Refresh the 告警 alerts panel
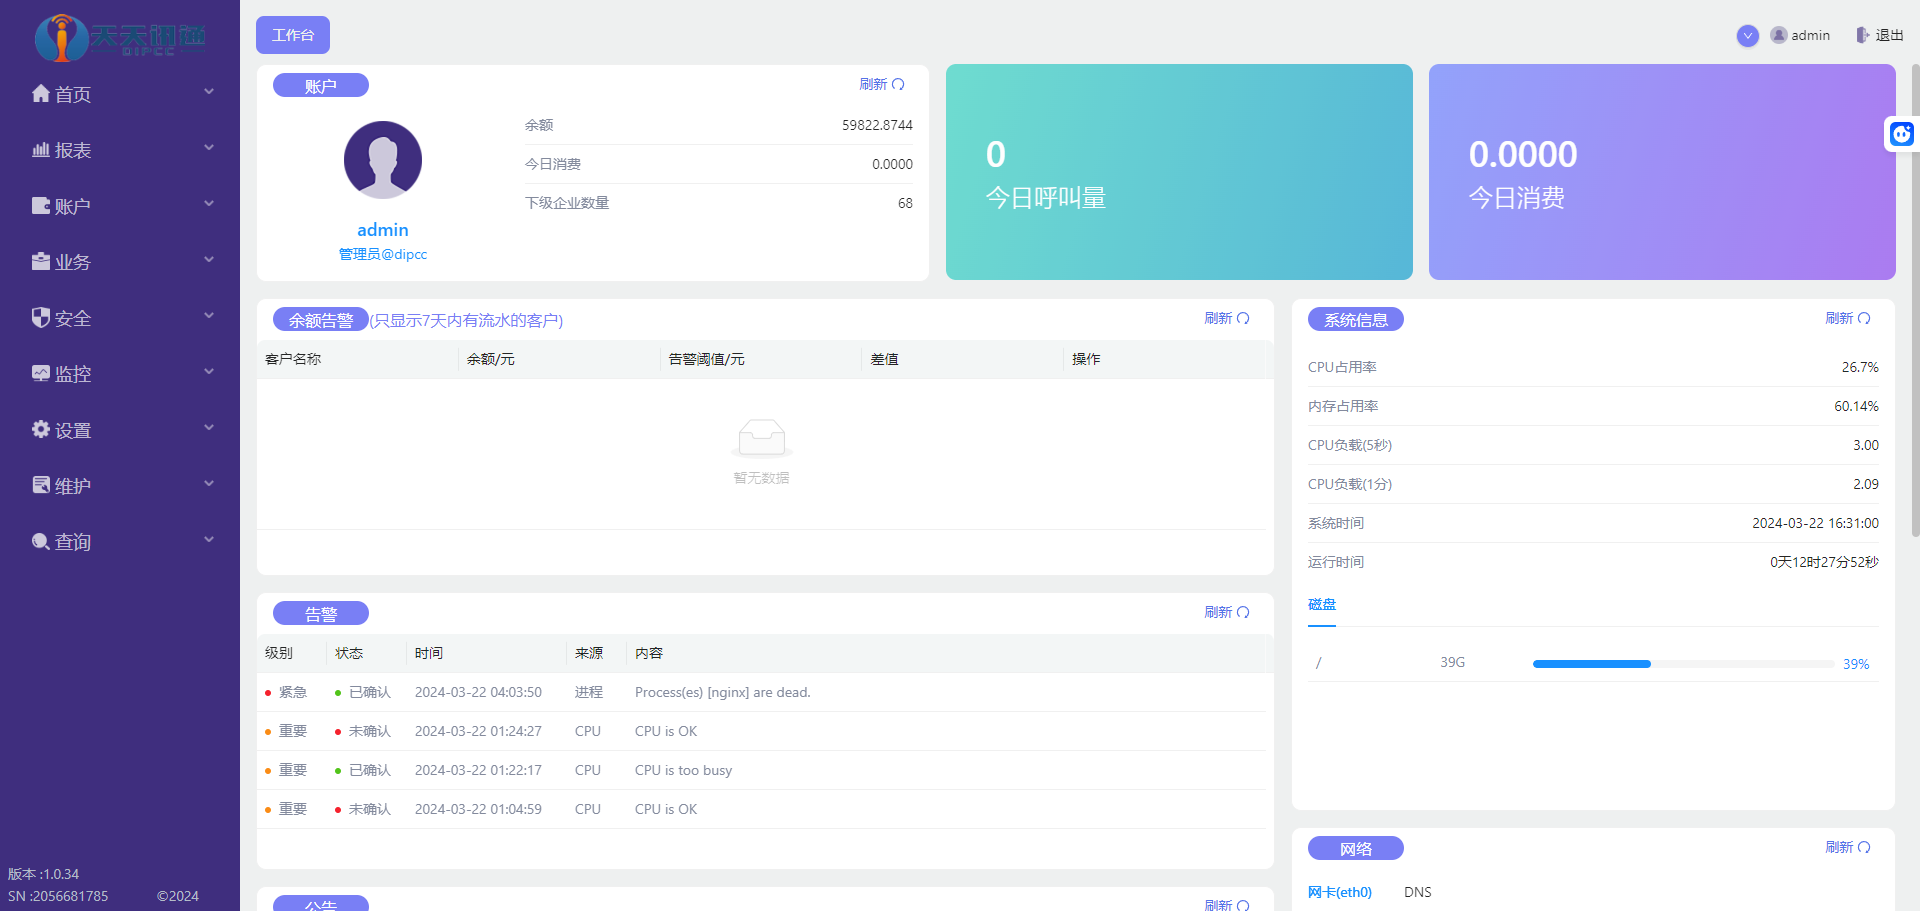 tap(1226, 612)
